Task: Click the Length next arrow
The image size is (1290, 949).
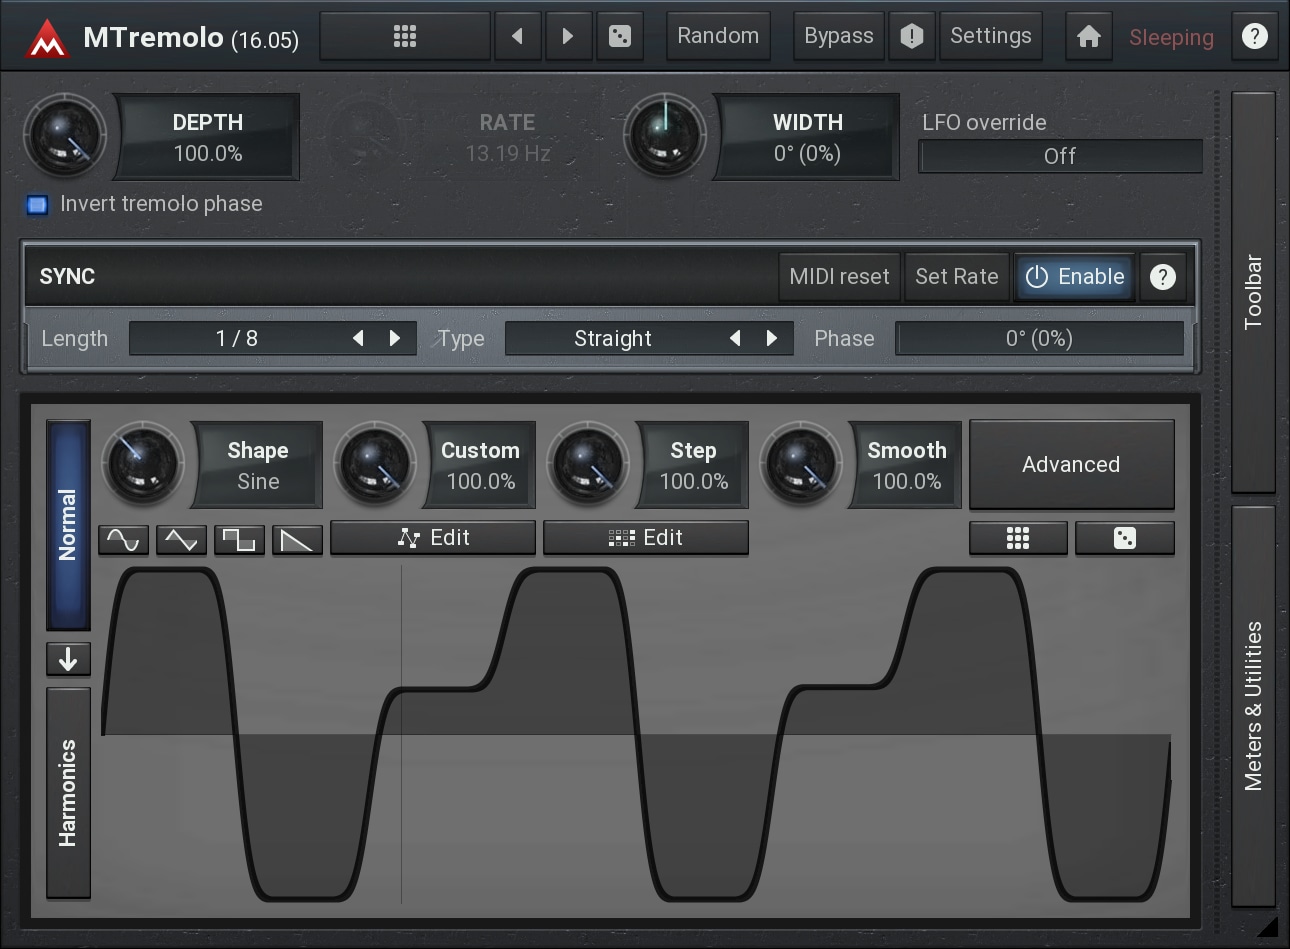Action: click(395, 339)
